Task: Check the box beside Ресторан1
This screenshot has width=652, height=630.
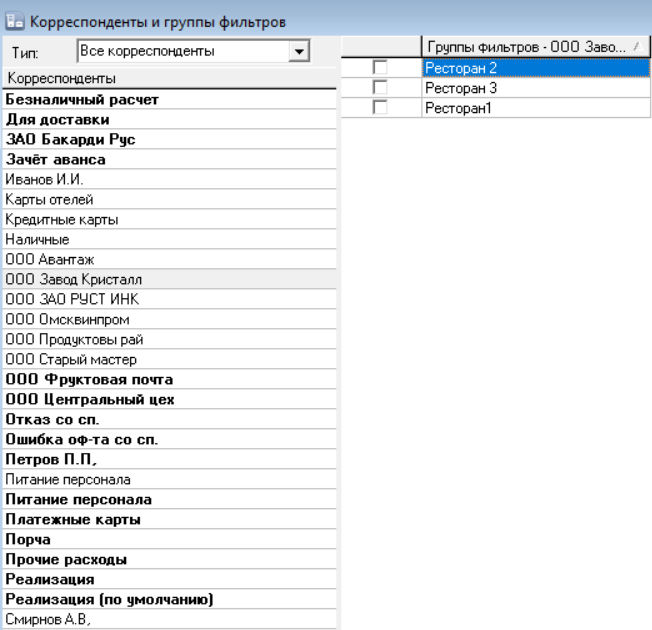Action: point(380,108)
